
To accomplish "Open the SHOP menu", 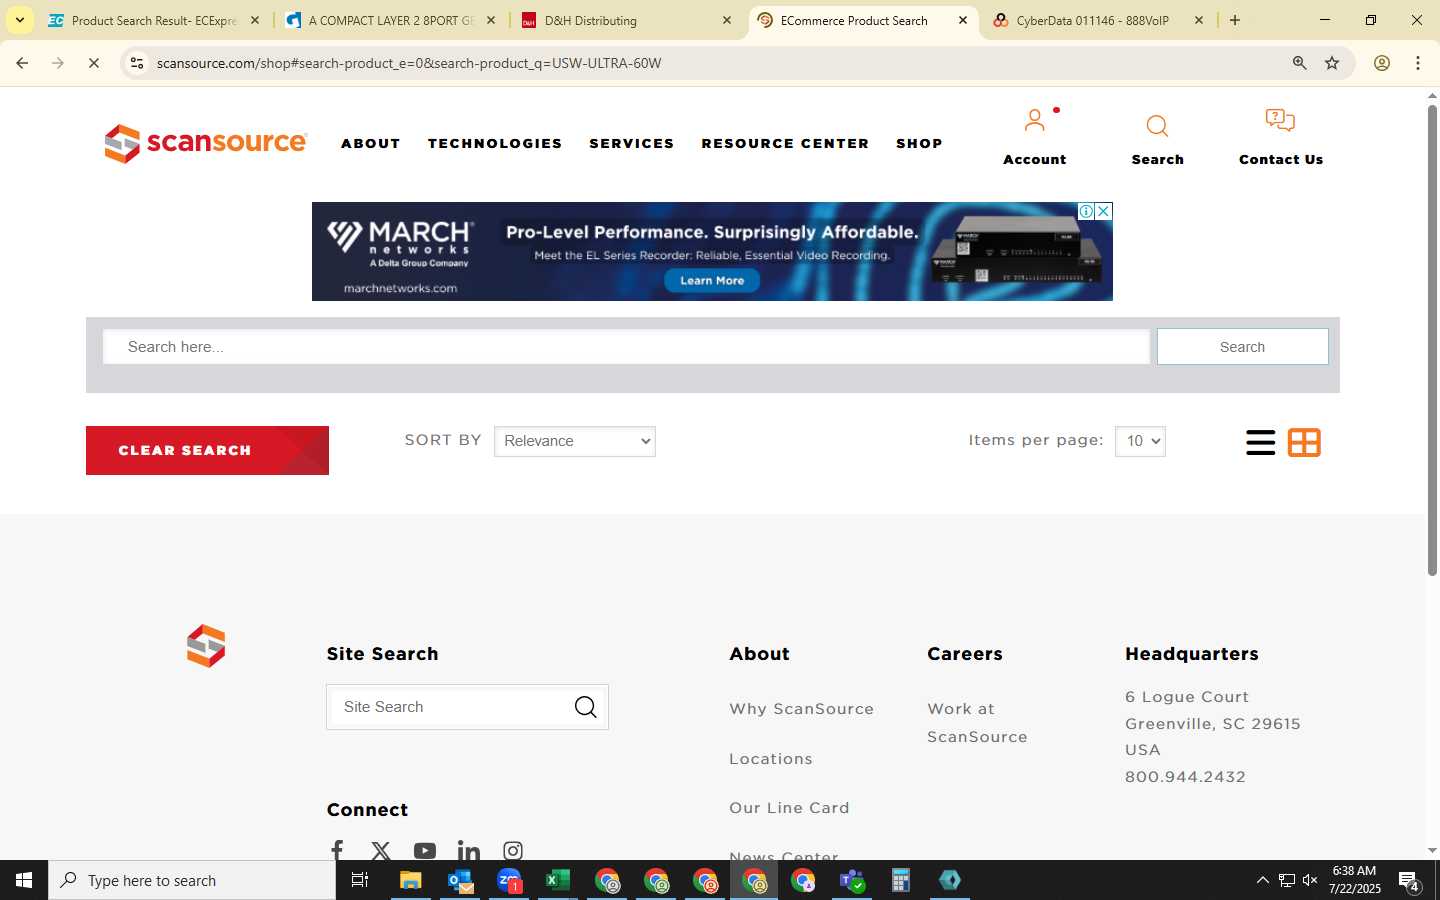I will (x=919, y=143).
